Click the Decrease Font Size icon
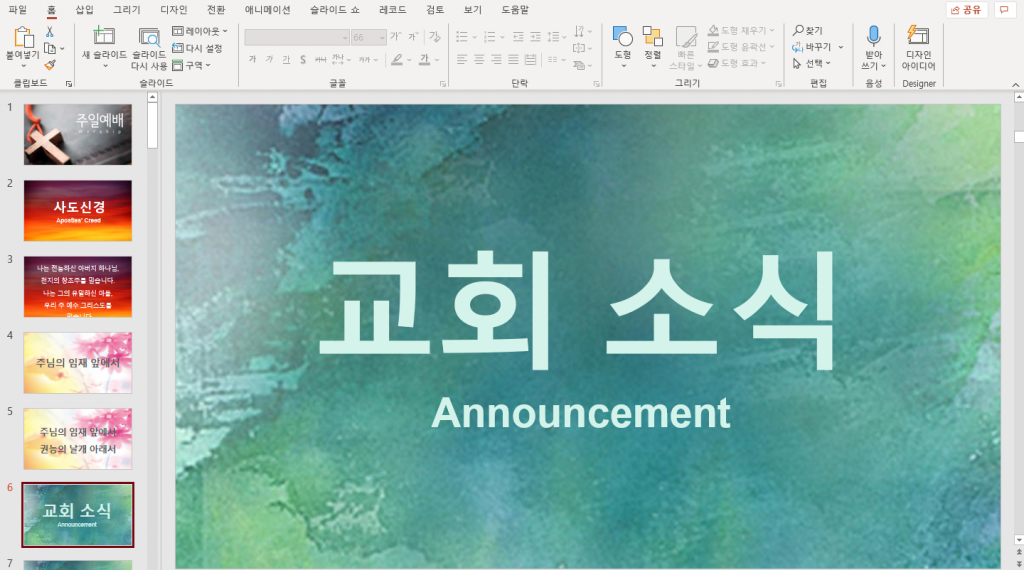1024x570 pixels. click(x=413, y=37)
